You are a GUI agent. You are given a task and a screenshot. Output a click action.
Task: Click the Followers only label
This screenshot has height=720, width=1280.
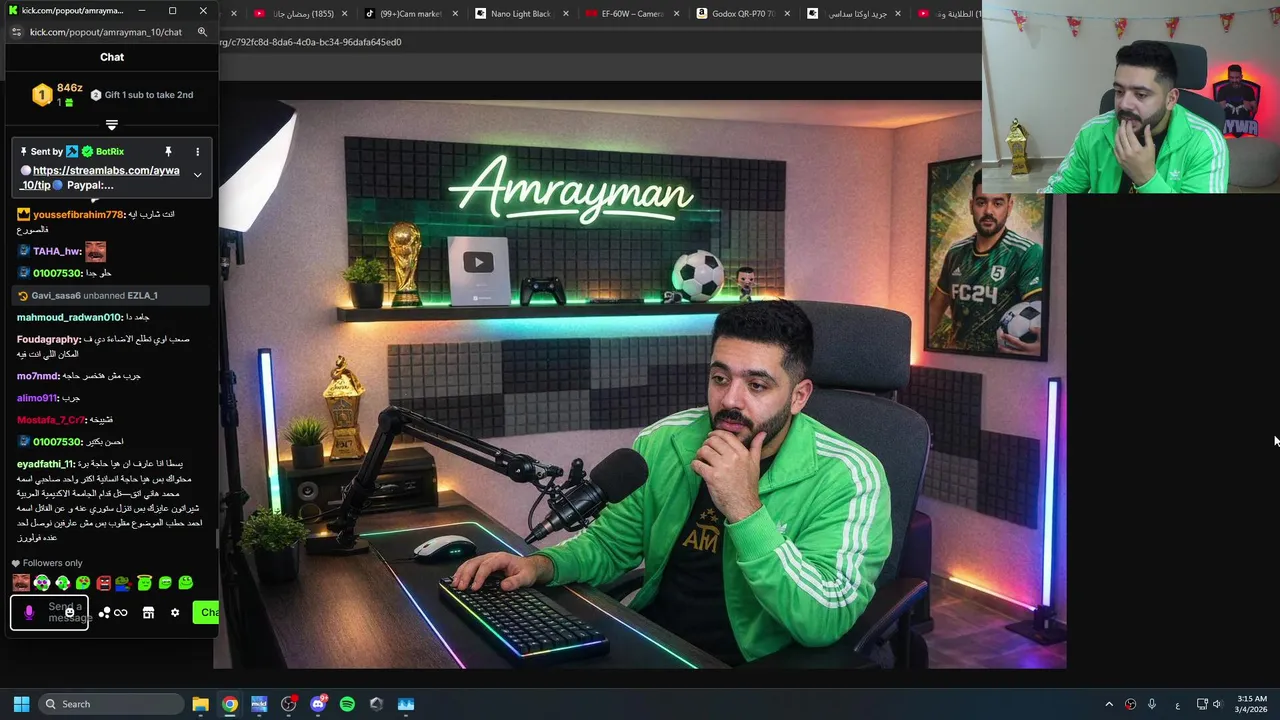[52, 564]
